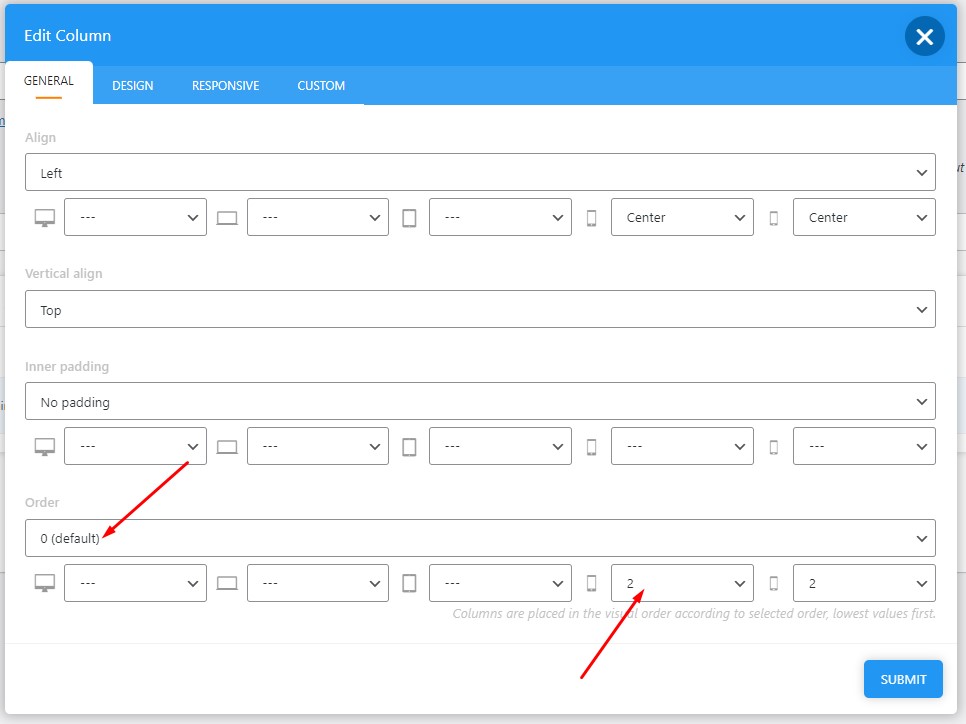
Task: Click the 'Edit Column' dialog title
Action: pyautogui.click(x=68, y=36)
